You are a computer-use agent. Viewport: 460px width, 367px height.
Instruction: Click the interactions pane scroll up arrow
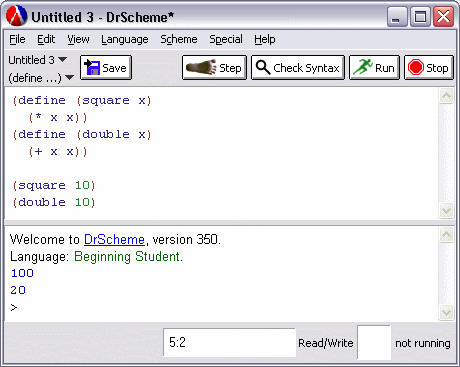pyautogui.click(x=446, y=235)
